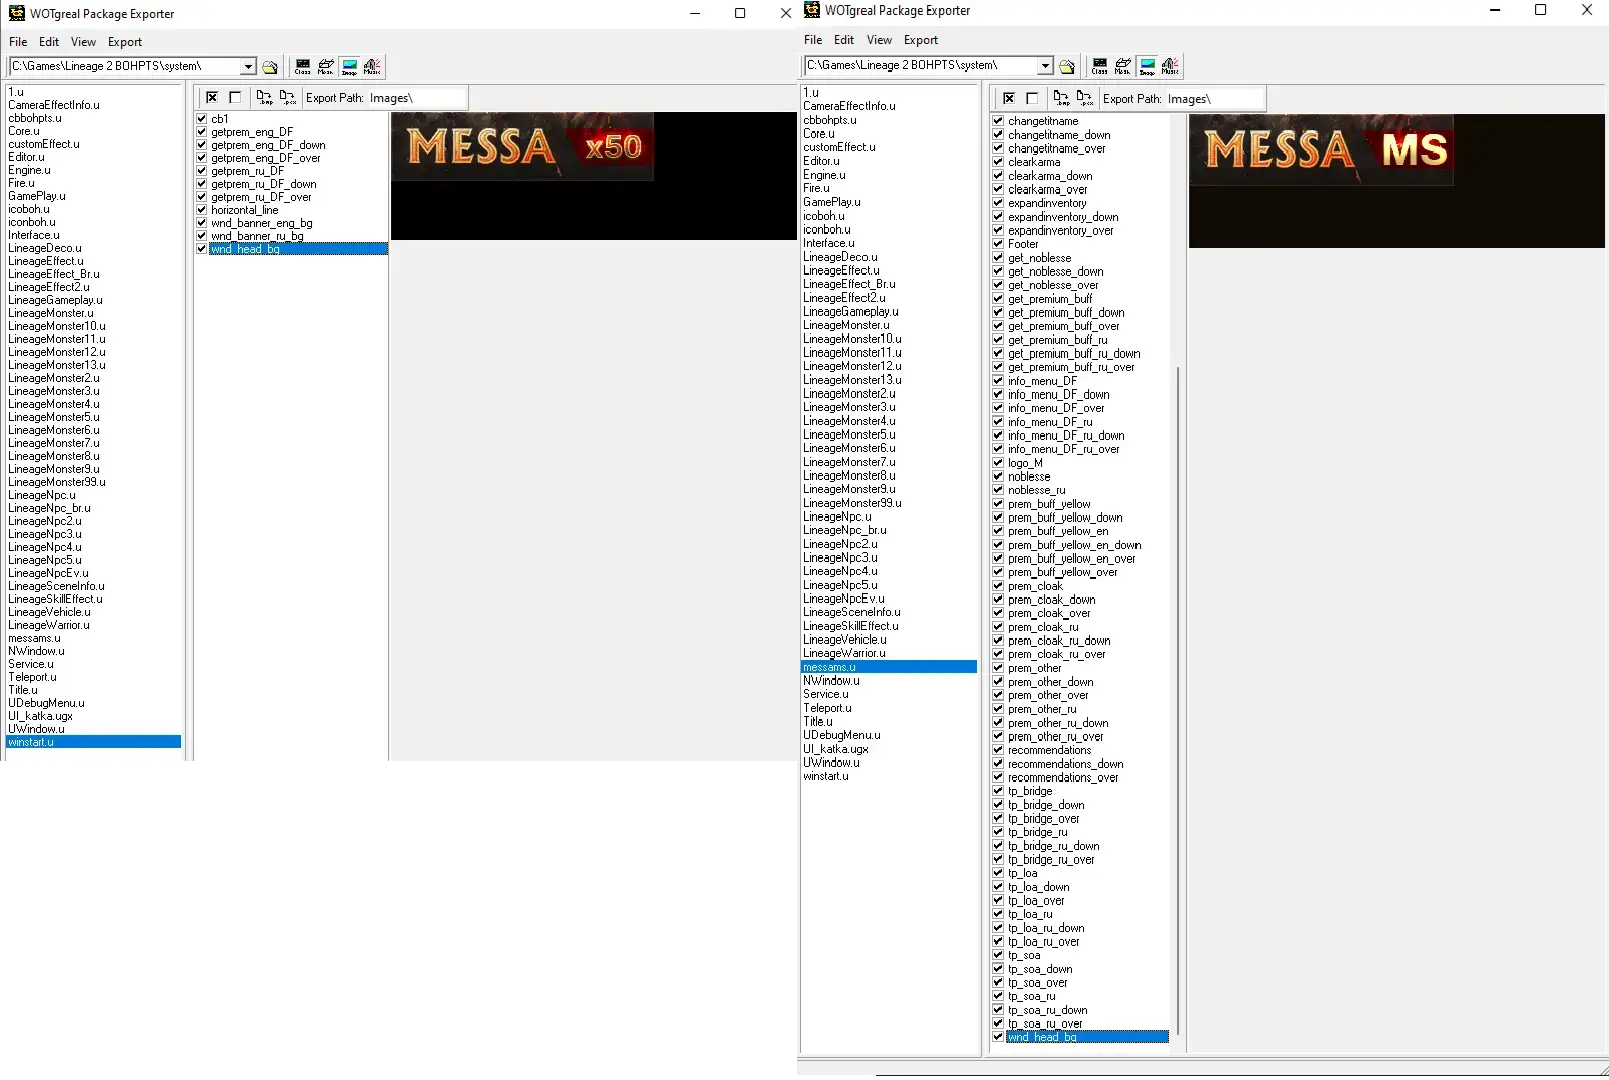
Task: Toggle horizontal_line checkbox
Action: click(202, 210)
